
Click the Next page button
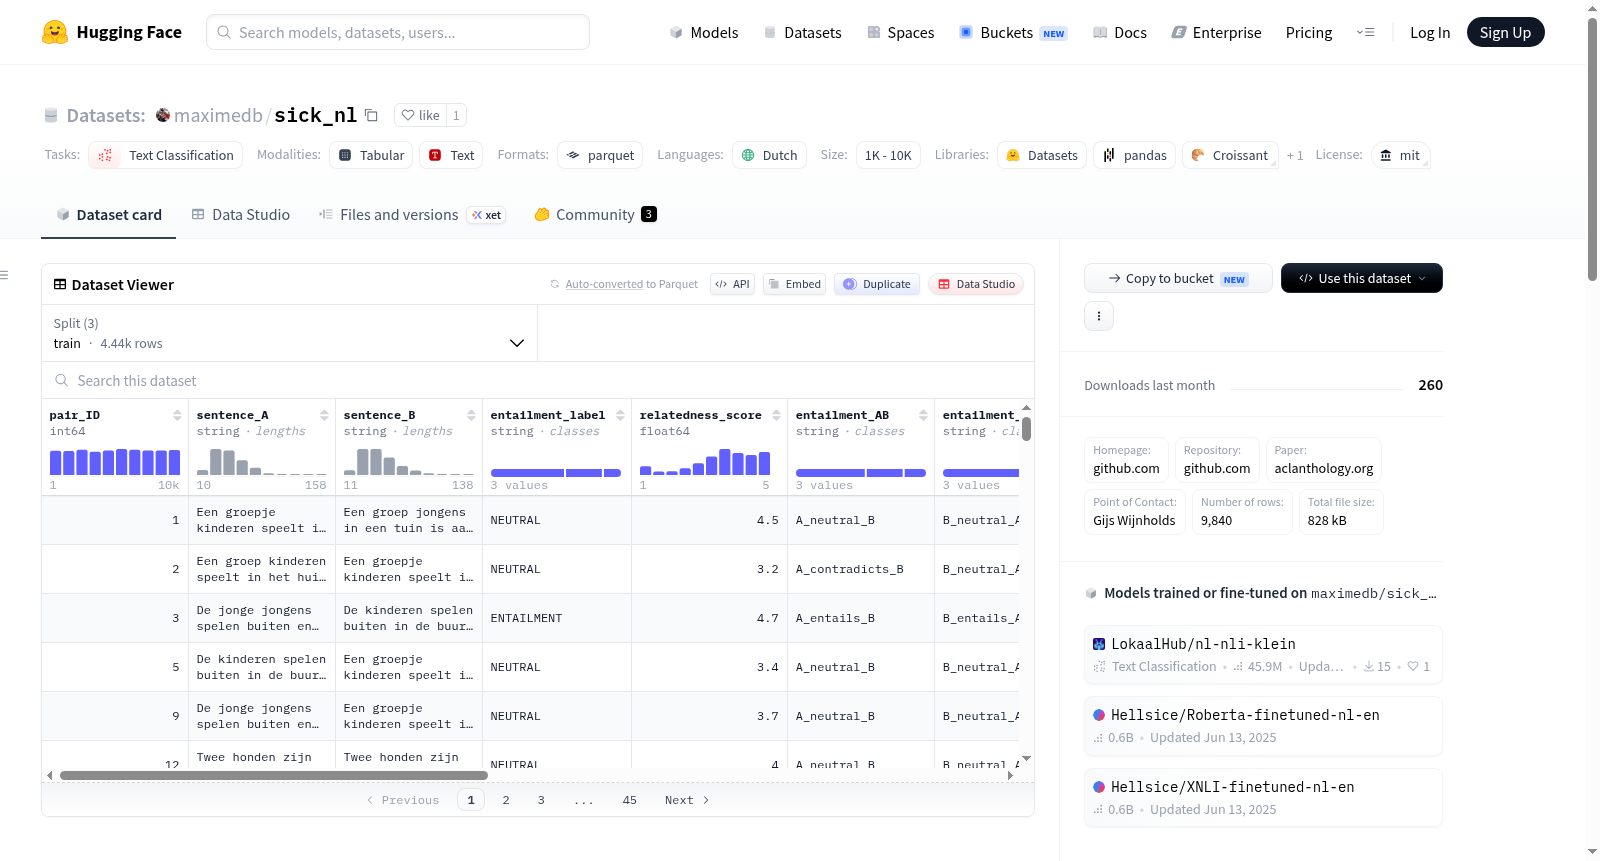[x=687, y=800]
